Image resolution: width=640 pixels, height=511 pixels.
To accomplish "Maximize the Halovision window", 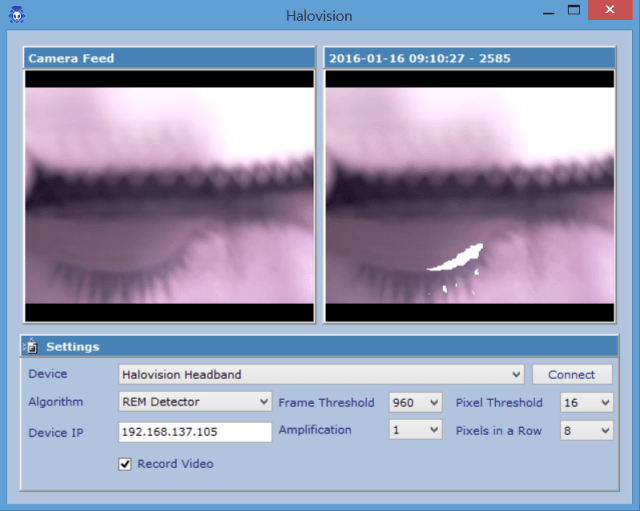I will click(x=574, y=11).
